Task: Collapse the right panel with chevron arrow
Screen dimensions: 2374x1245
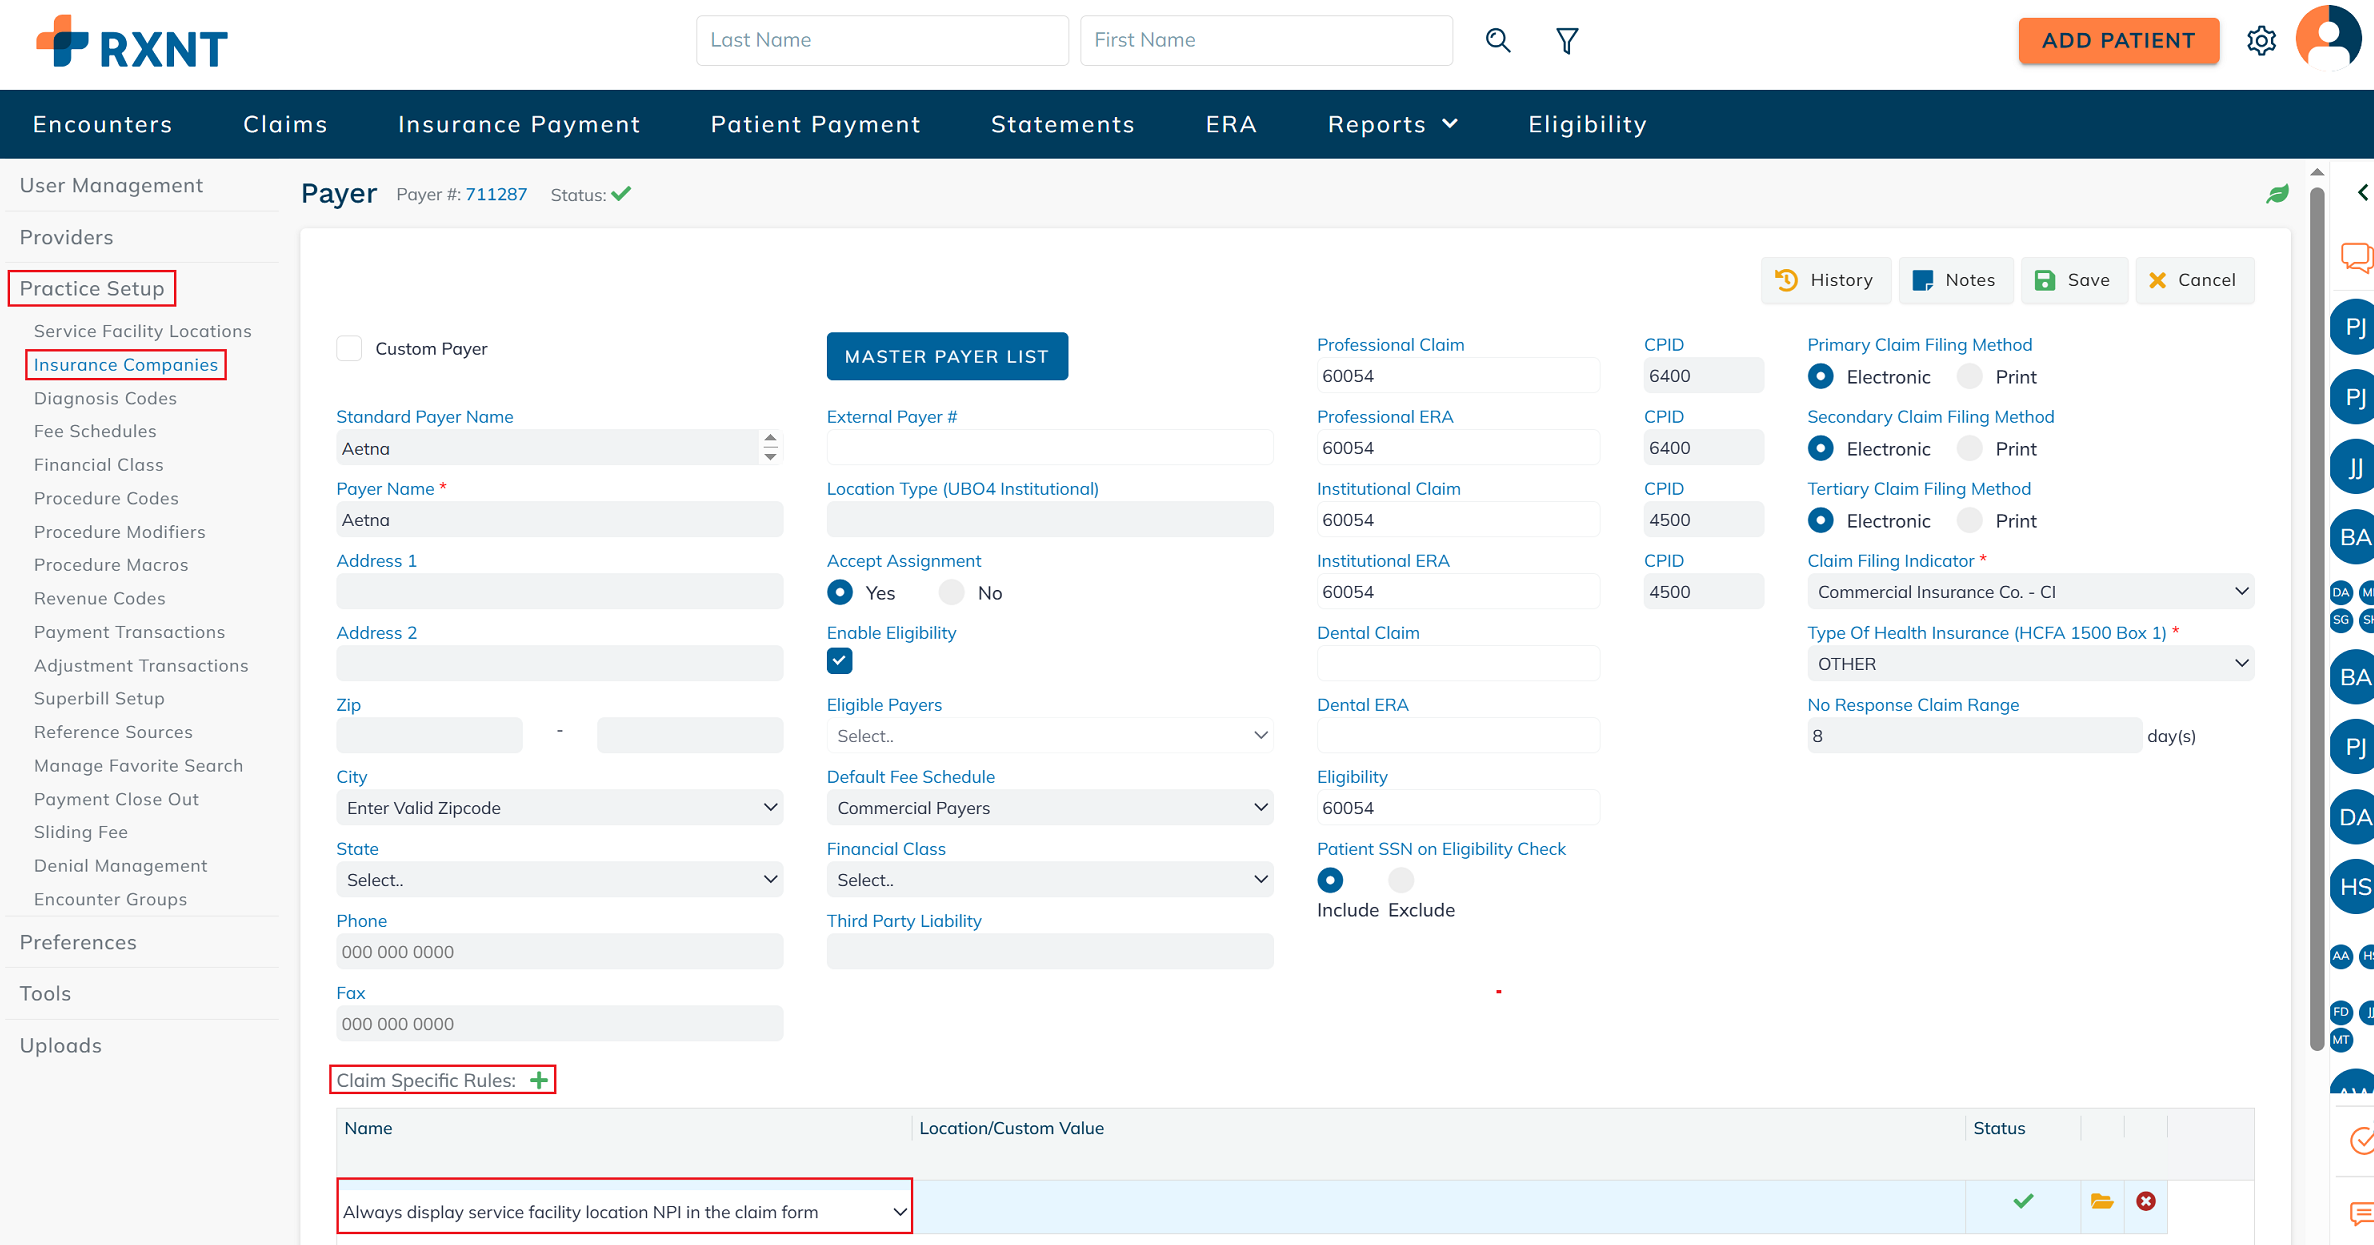Action: click(2362, 192)
